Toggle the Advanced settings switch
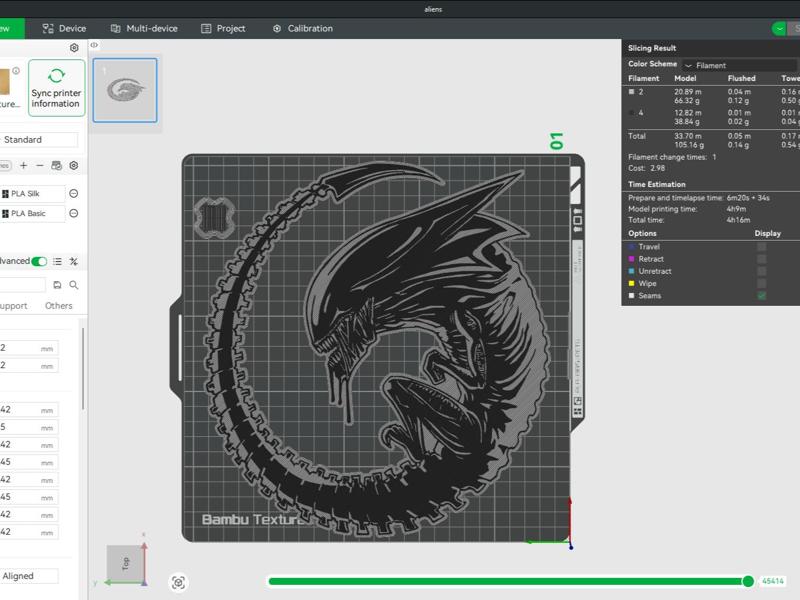Screen dimensions: 800x600 pyautogui.click(x=39, y=261)
